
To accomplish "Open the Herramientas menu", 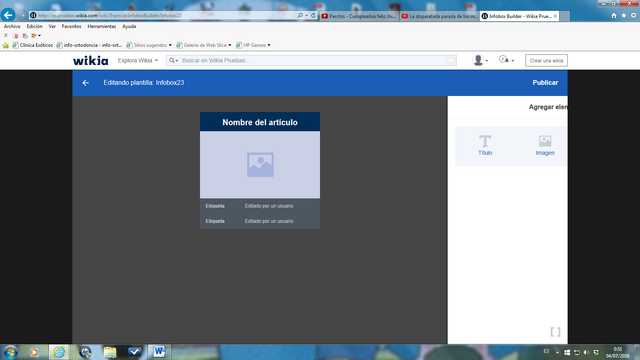I will [x=102, y=26].
